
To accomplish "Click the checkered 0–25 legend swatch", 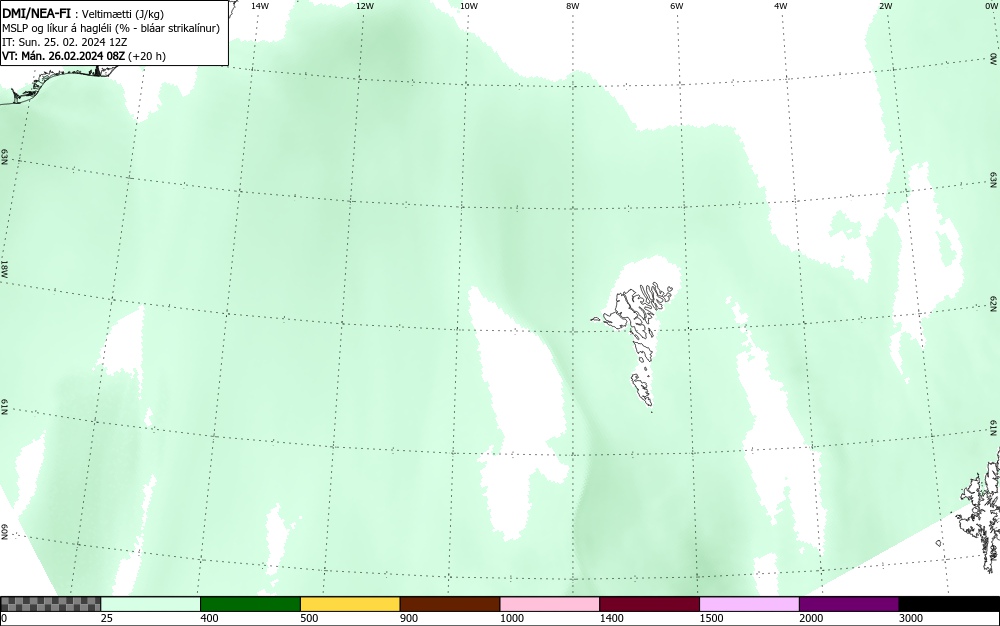I will [x=50, y=604].
